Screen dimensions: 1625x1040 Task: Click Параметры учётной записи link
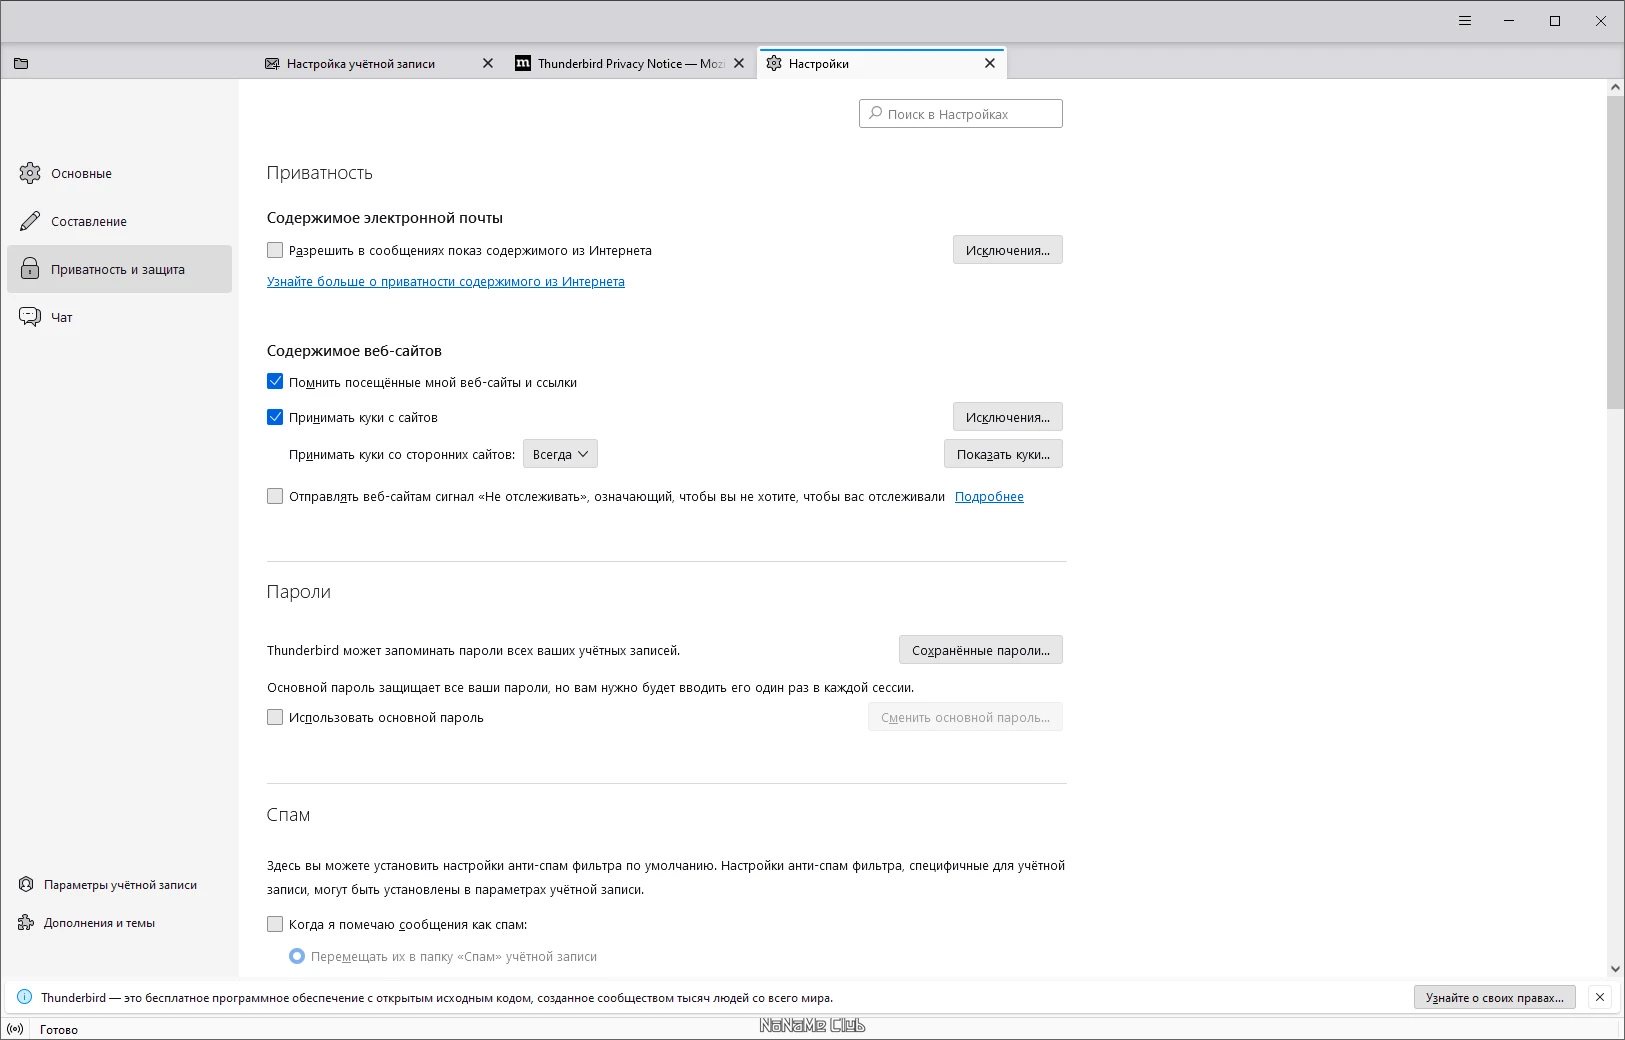pyautogui.click(x=120, y=885)
